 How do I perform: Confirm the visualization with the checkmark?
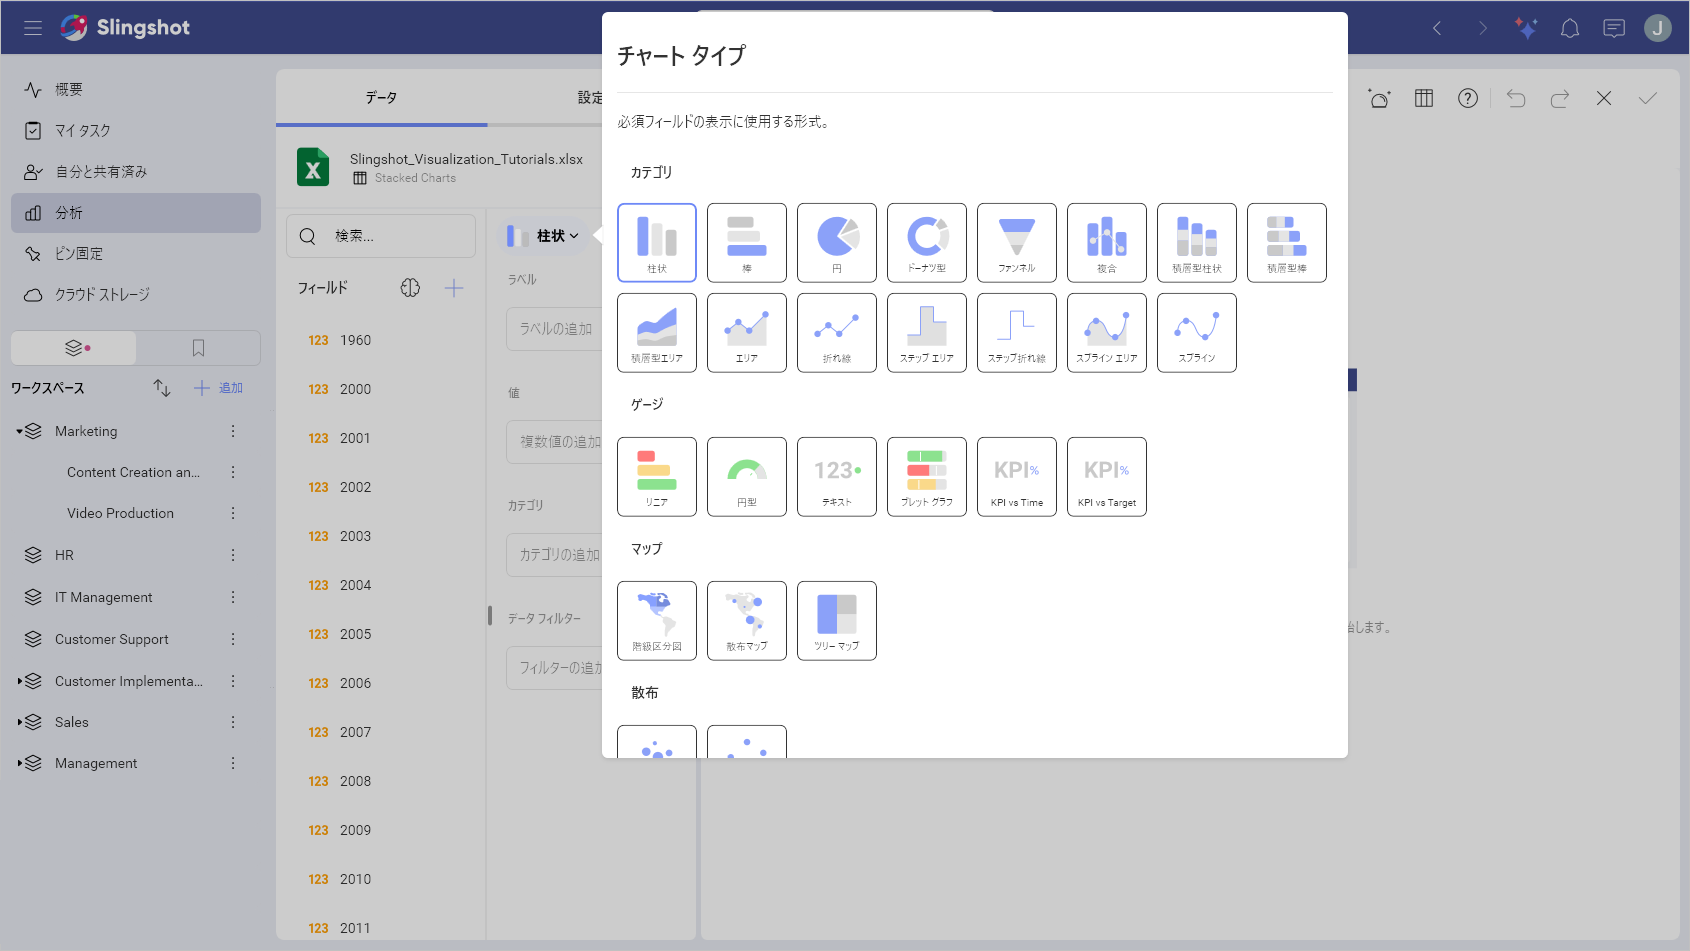[1648, 98]
